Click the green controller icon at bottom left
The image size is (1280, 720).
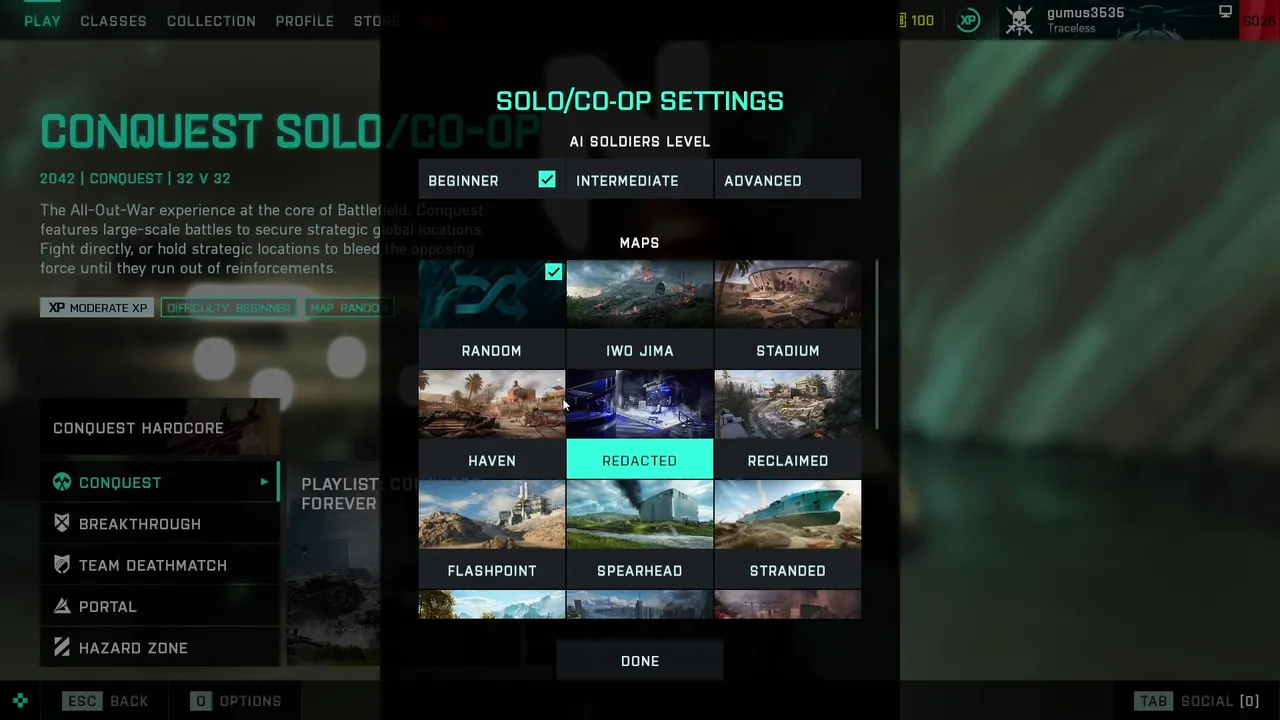20,701
